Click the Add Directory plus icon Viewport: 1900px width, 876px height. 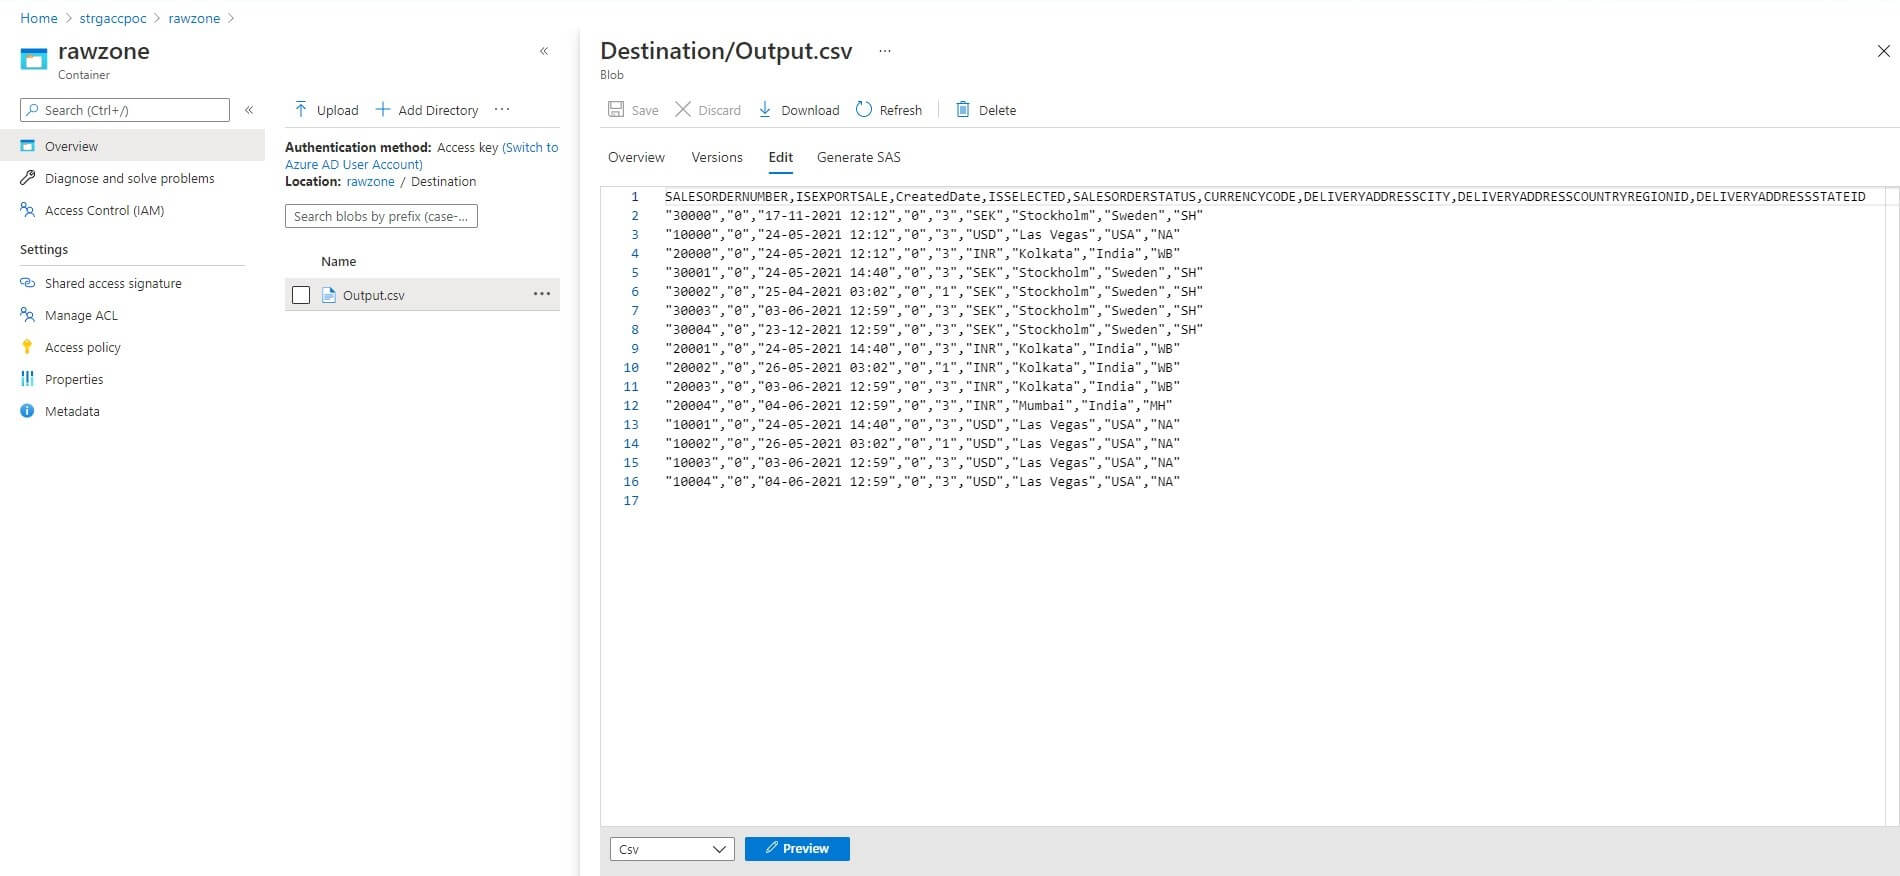pos(382,109)
